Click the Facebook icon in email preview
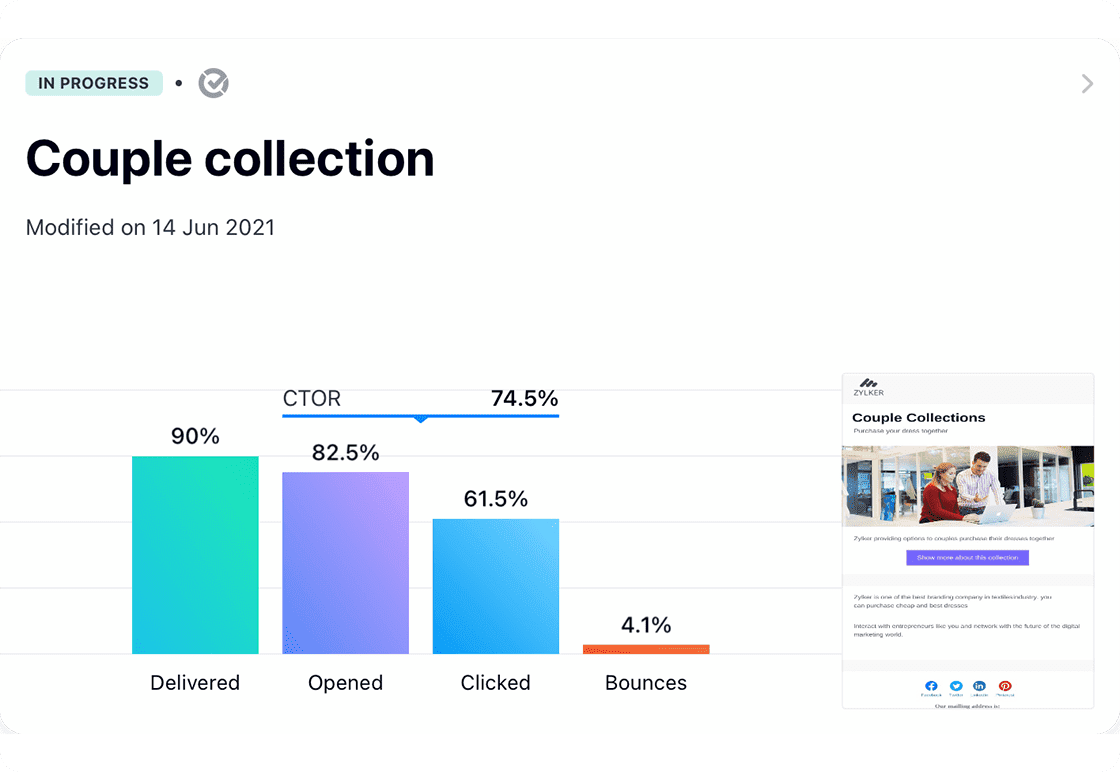The width and height of the screenshot is (1120, 772). coord(931,686)
